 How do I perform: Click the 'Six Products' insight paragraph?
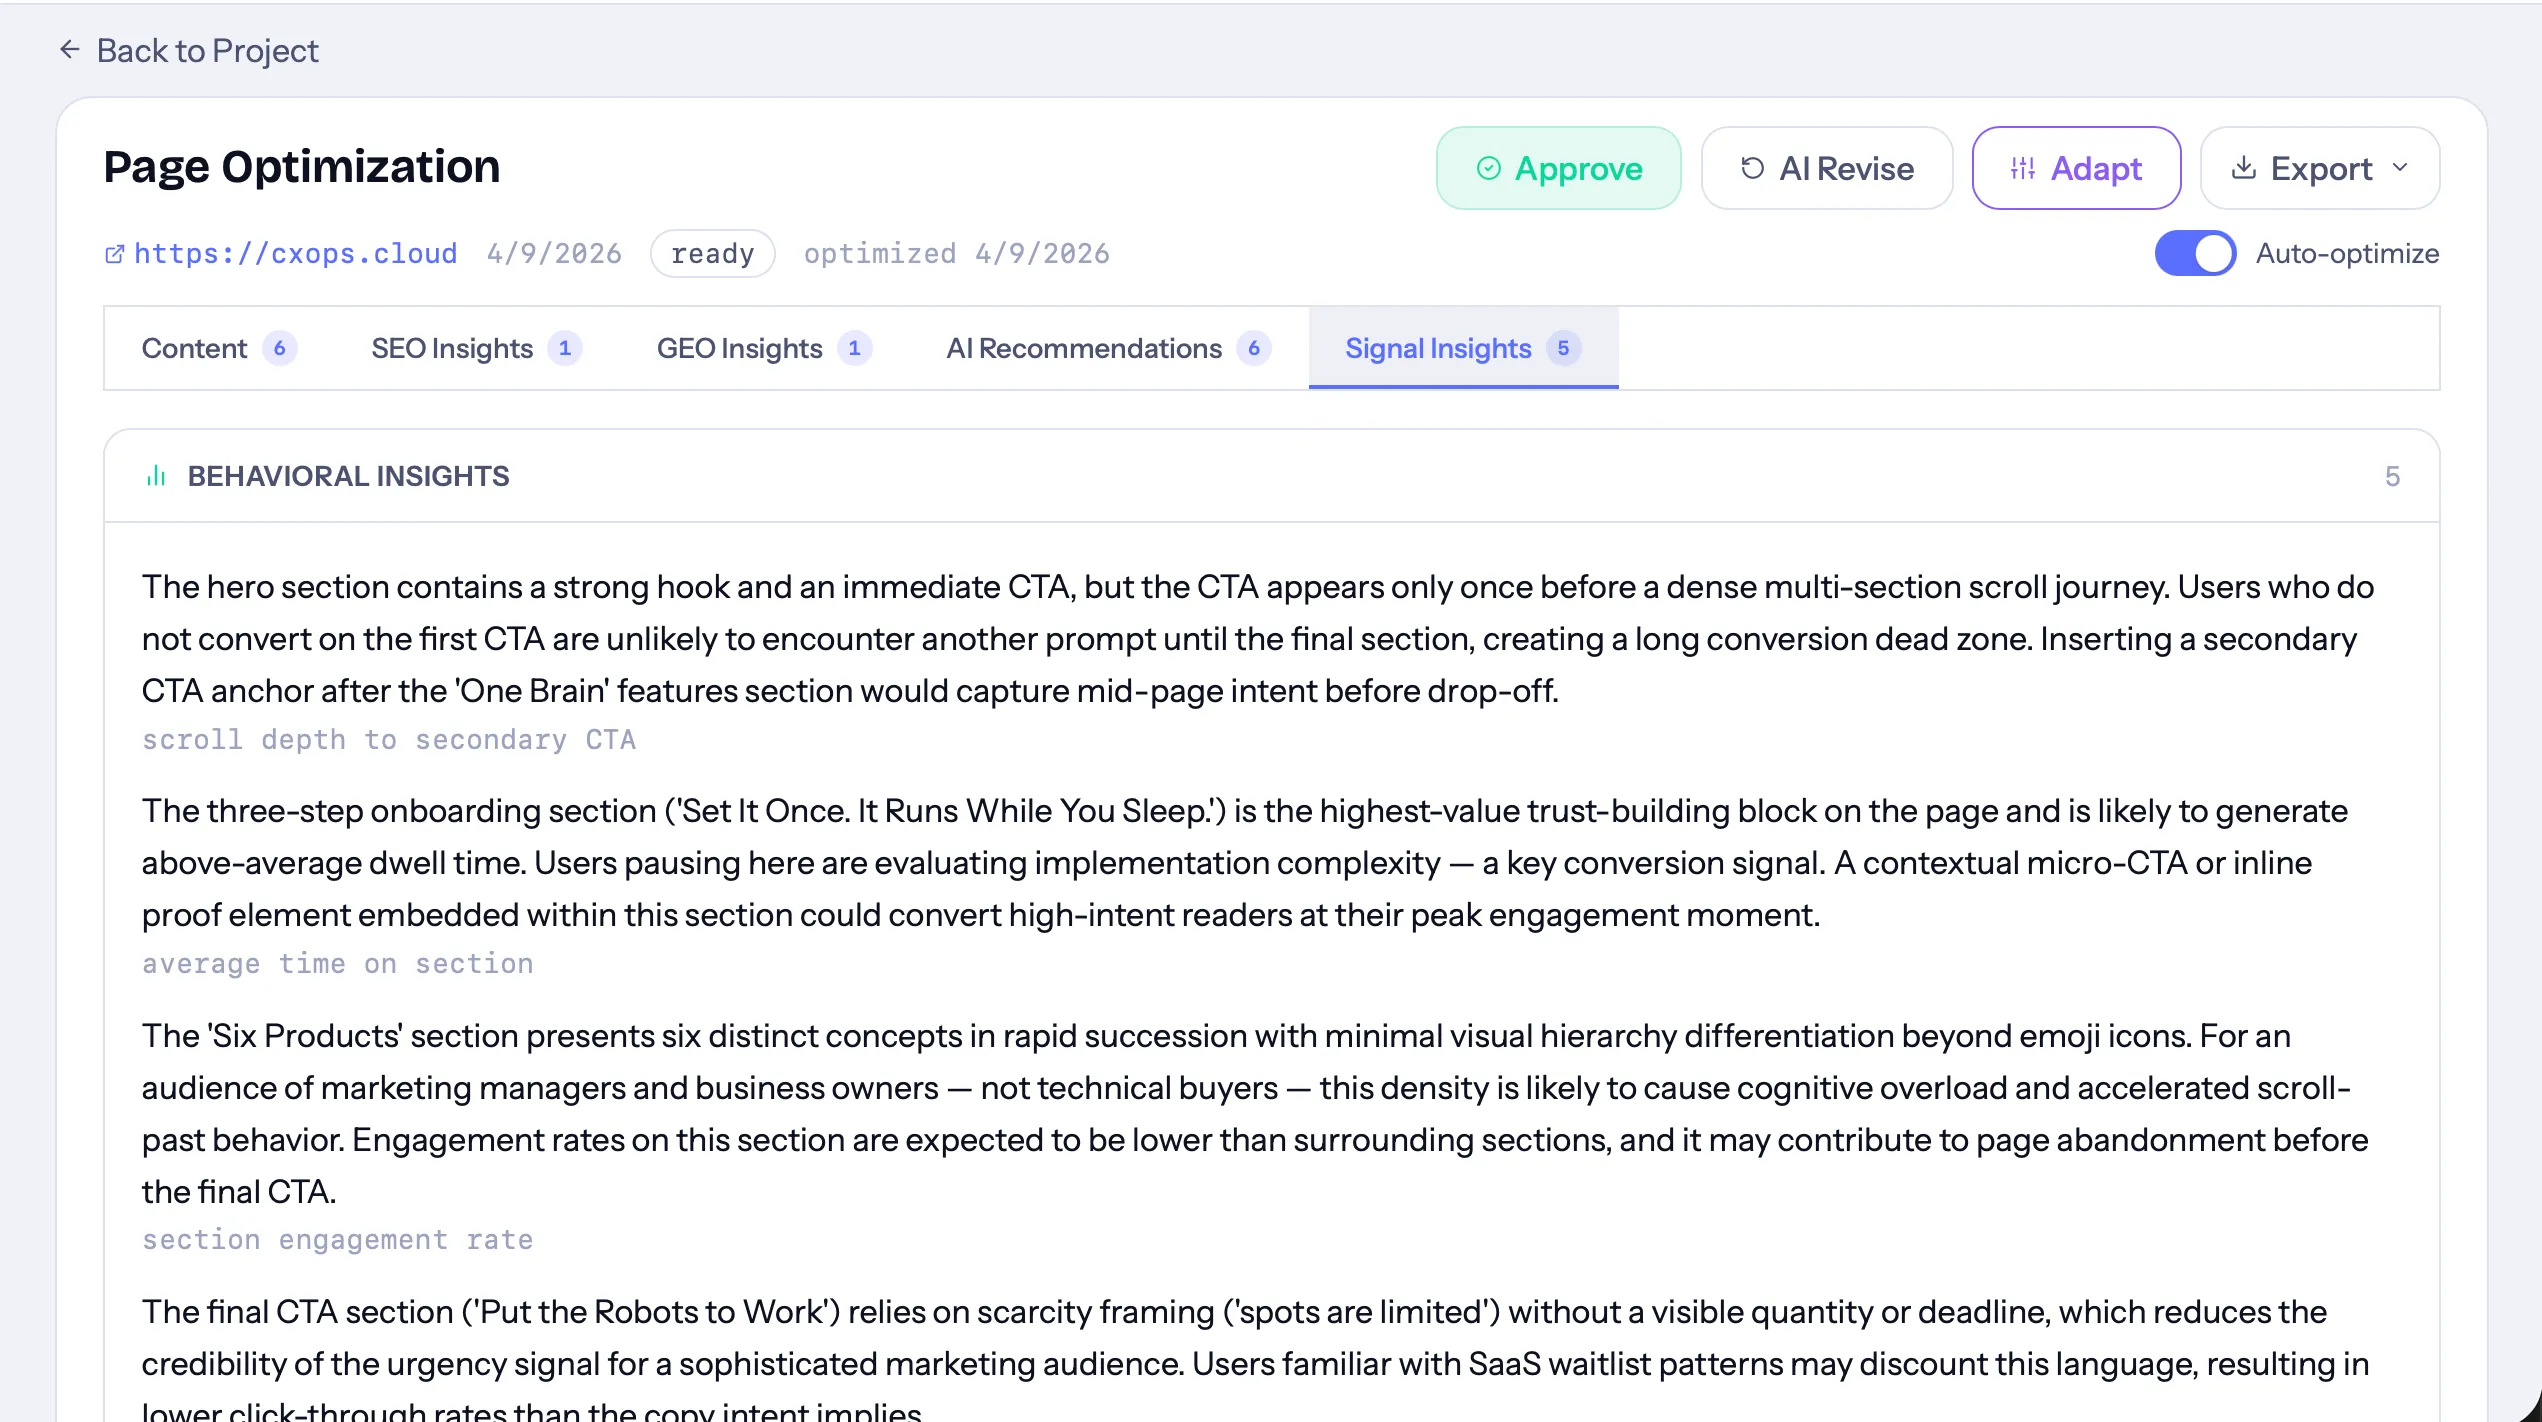(x=1255, y=1113)
